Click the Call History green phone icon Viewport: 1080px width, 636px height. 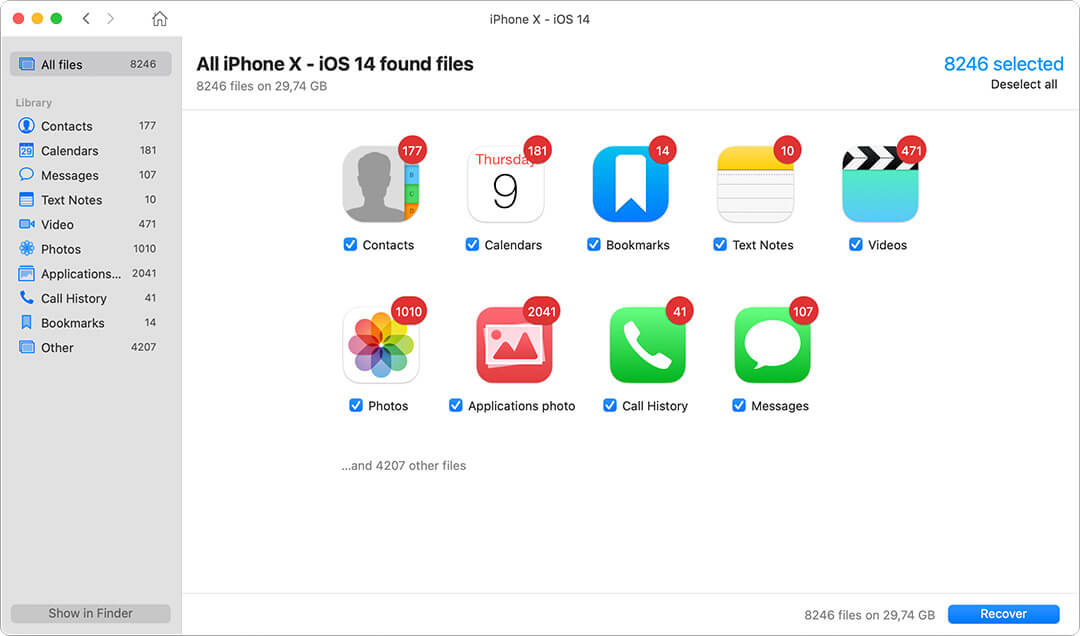(x=647, y=345)
